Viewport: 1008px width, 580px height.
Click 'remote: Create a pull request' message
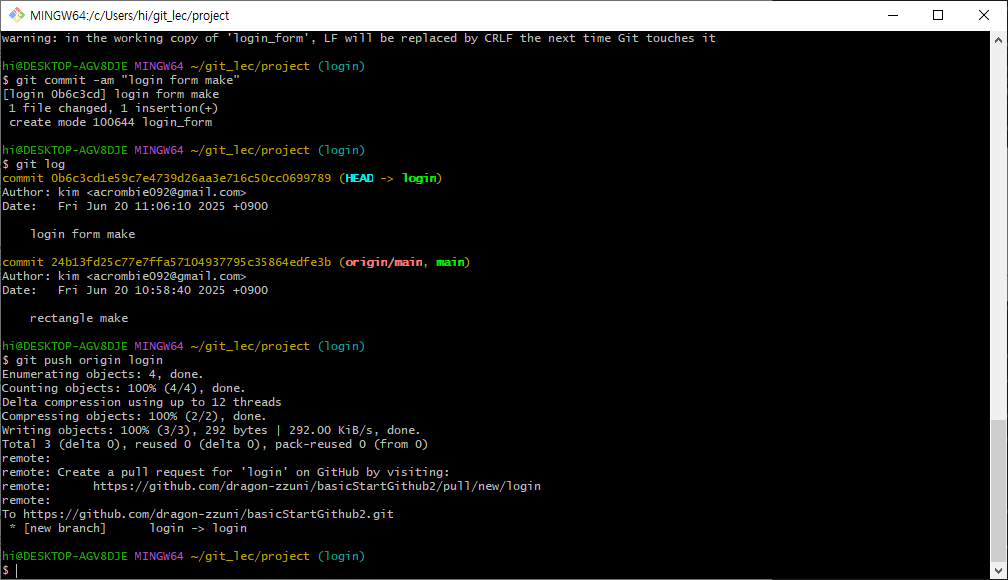point(226,472)
